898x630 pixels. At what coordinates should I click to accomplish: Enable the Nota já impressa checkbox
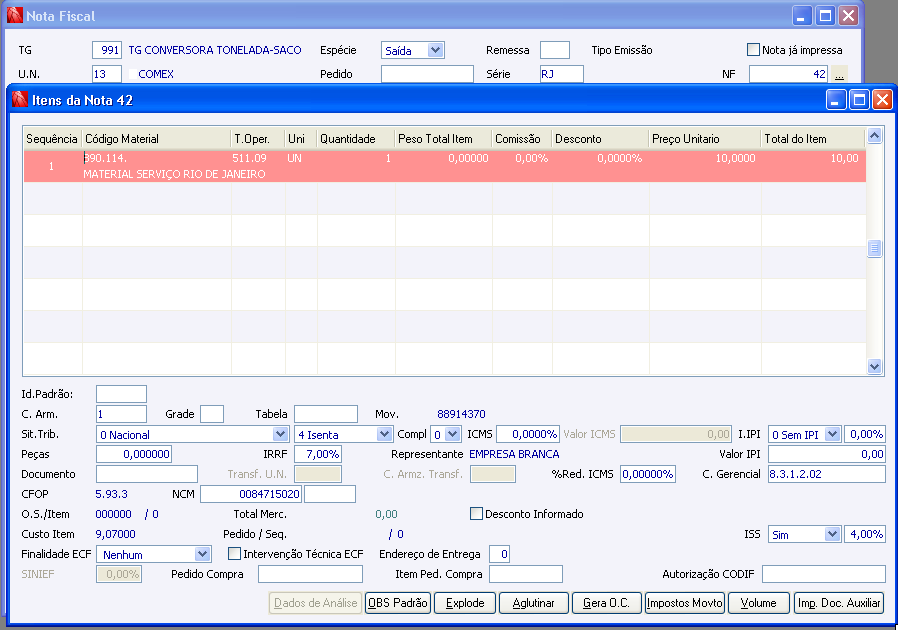pos(754,50)
